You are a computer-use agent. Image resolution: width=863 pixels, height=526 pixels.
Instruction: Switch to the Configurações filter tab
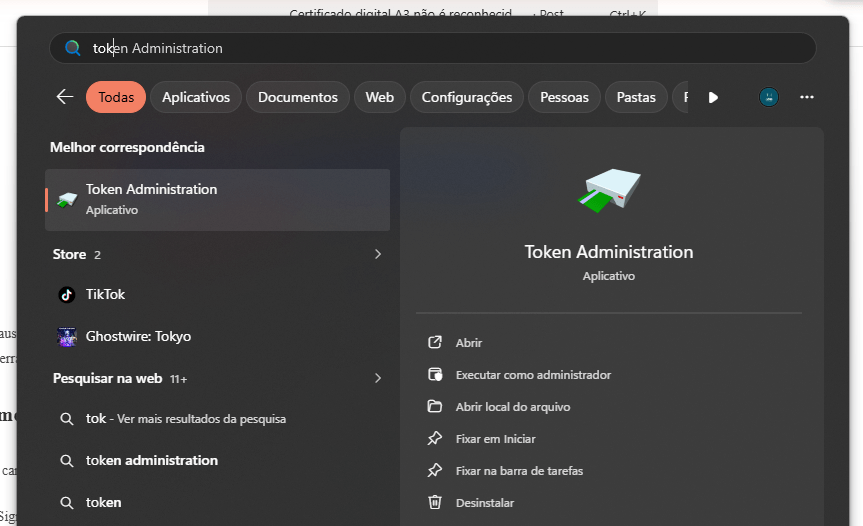click(467, 97)
